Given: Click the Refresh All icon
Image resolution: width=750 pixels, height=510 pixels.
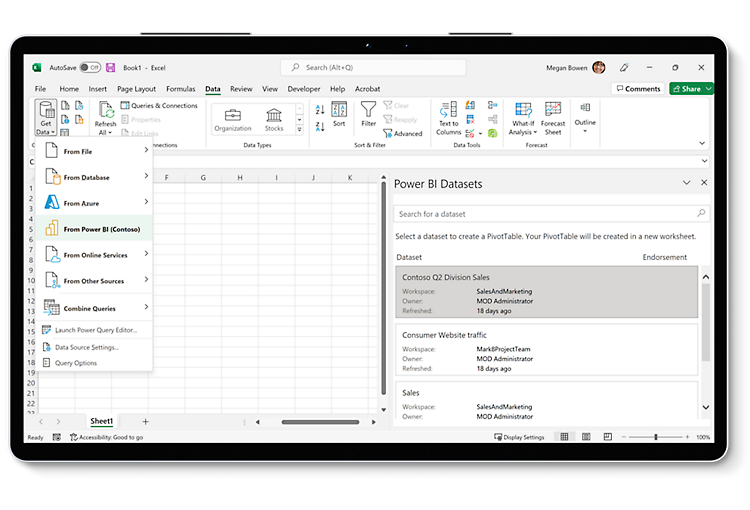Looking at the screenshot, I should (x=105, y=111).
